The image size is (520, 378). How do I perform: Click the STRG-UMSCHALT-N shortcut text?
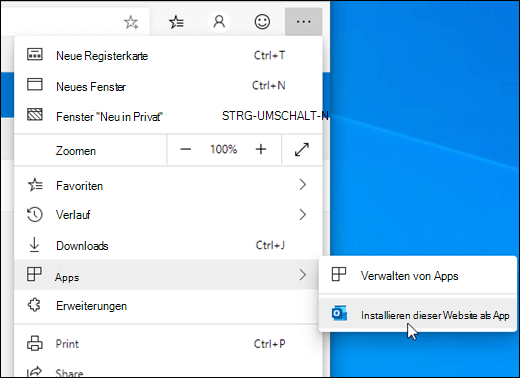click(x=275, y=116)
